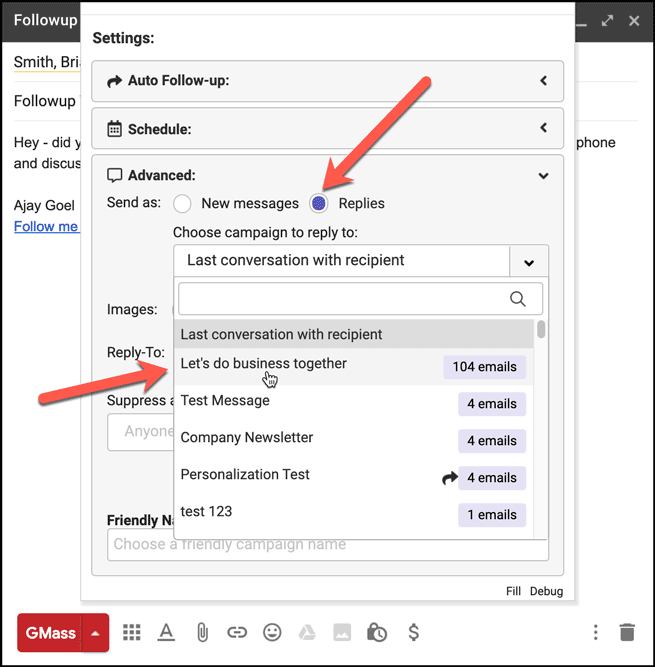This screenshot has width=655, height=667.
Task: Select the Replies radio button
Action: click(319, 204)
